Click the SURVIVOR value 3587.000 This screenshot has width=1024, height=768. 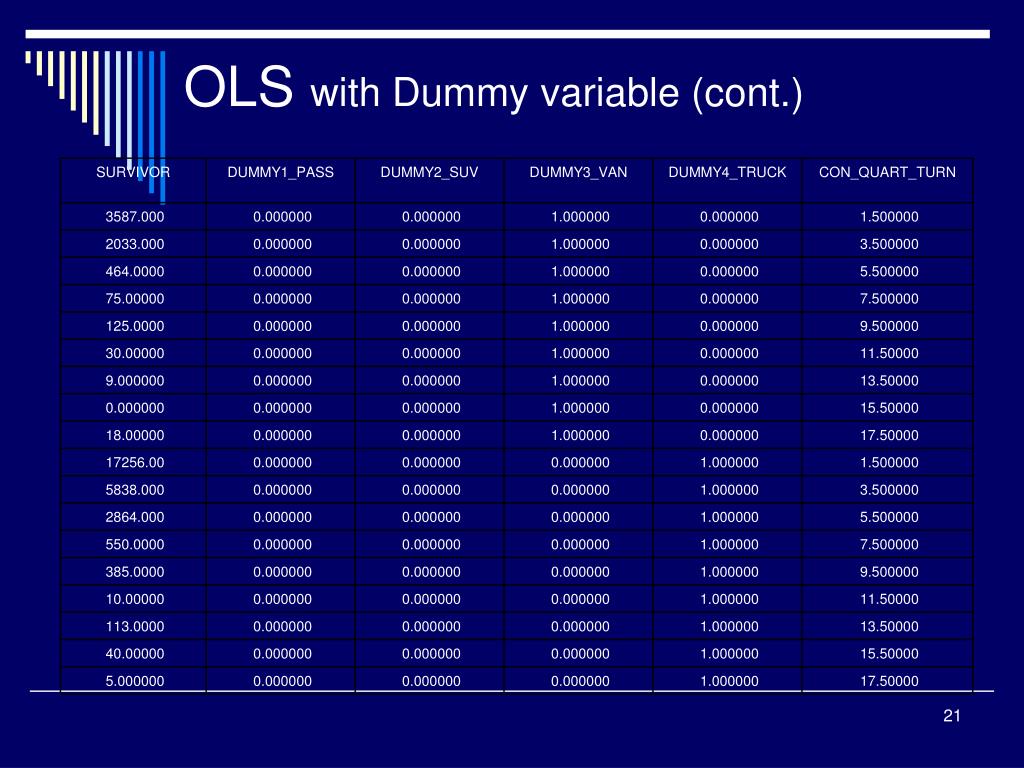(x=135, y=217)
